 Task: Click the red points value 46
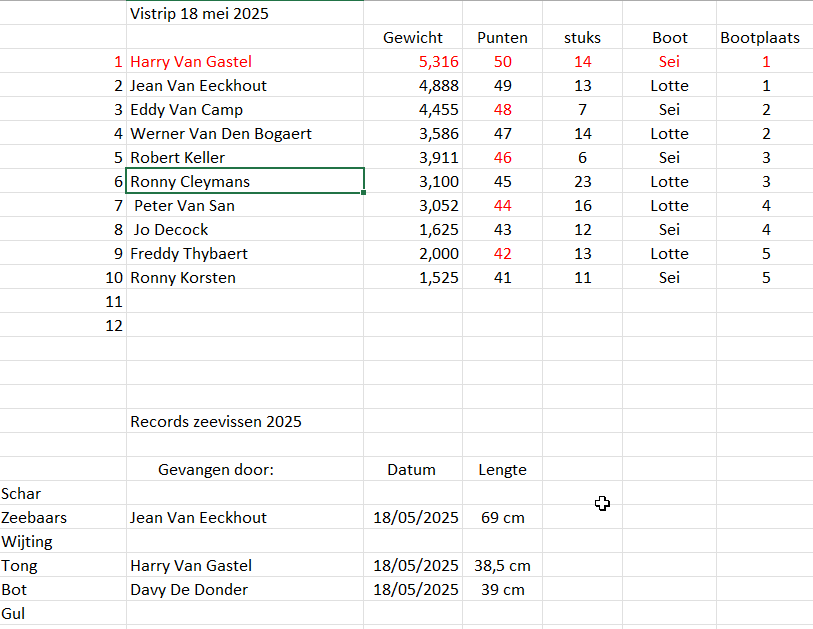click(502, 158)
